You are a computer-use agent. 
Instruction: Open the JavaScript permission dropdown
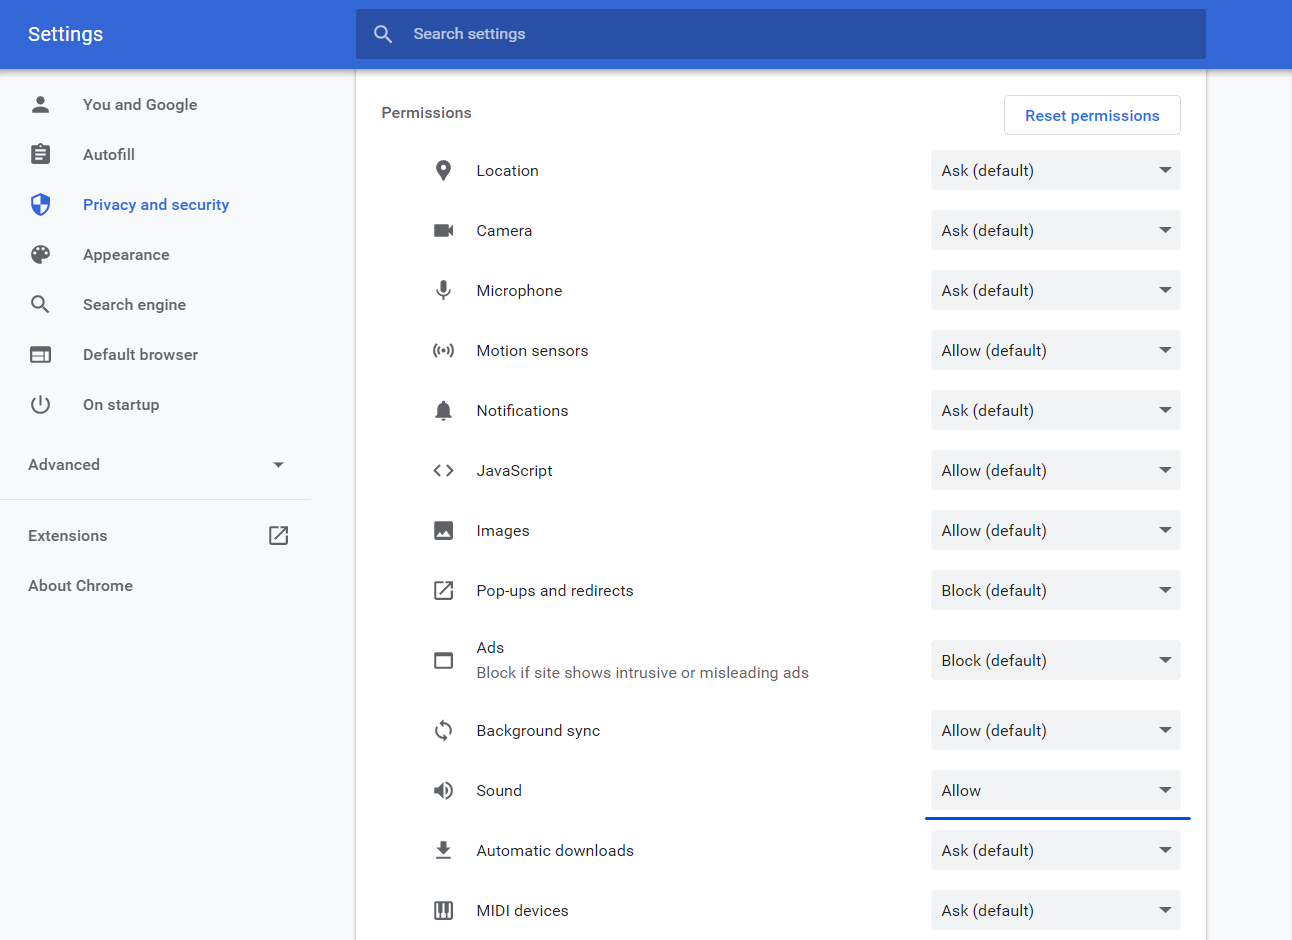[x=1055, y=470]
